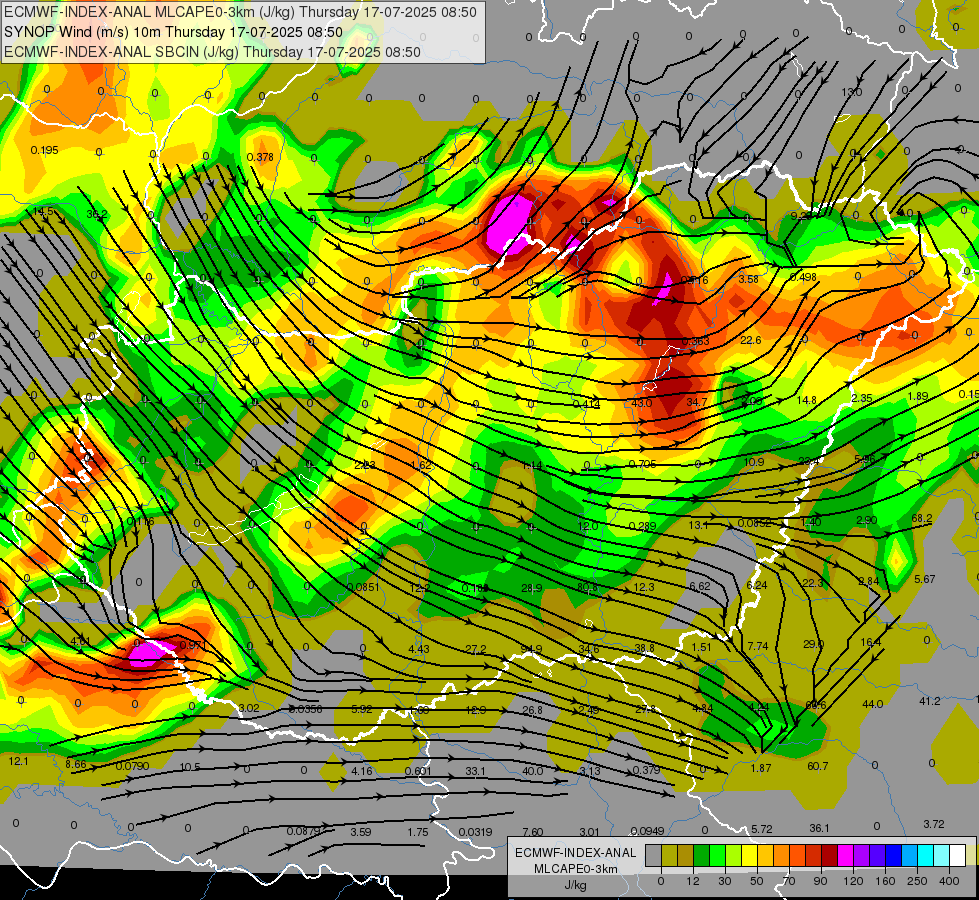Click the map value 16.4
The image size is (979, 900).
coord(870,643)
